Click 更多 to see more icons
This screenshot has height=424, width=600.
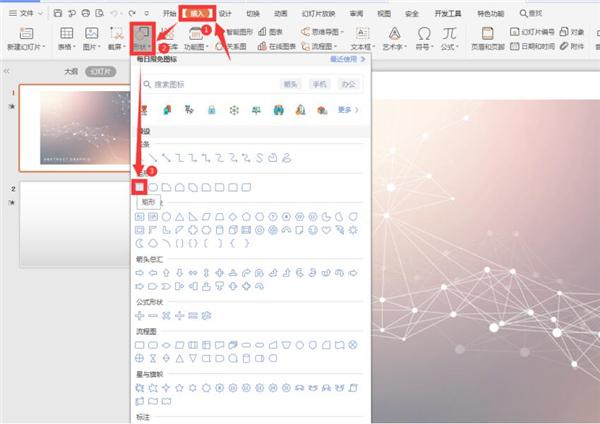tap(348, 110)
